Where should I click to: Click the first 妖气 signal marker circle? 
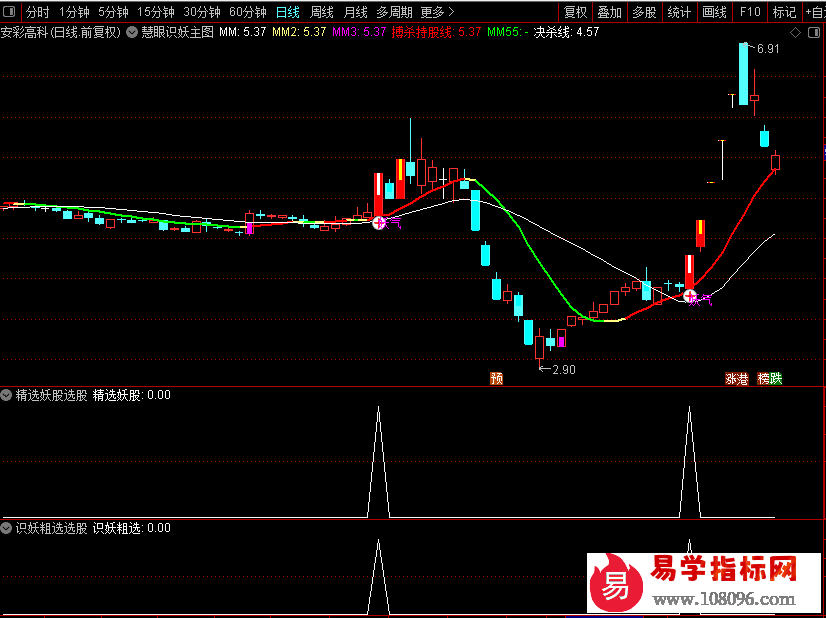coord(379,223)
